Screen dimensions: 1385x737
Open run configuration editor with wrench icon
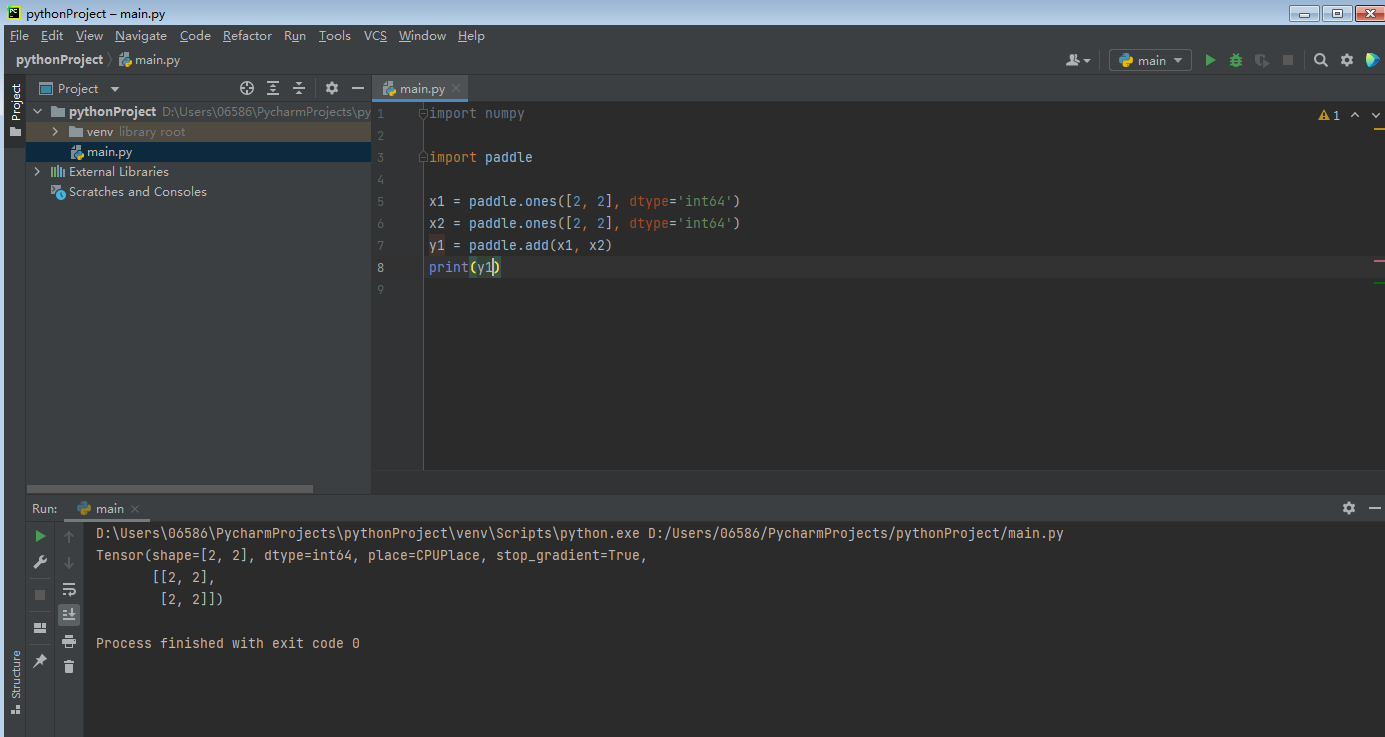coord(40,562)
